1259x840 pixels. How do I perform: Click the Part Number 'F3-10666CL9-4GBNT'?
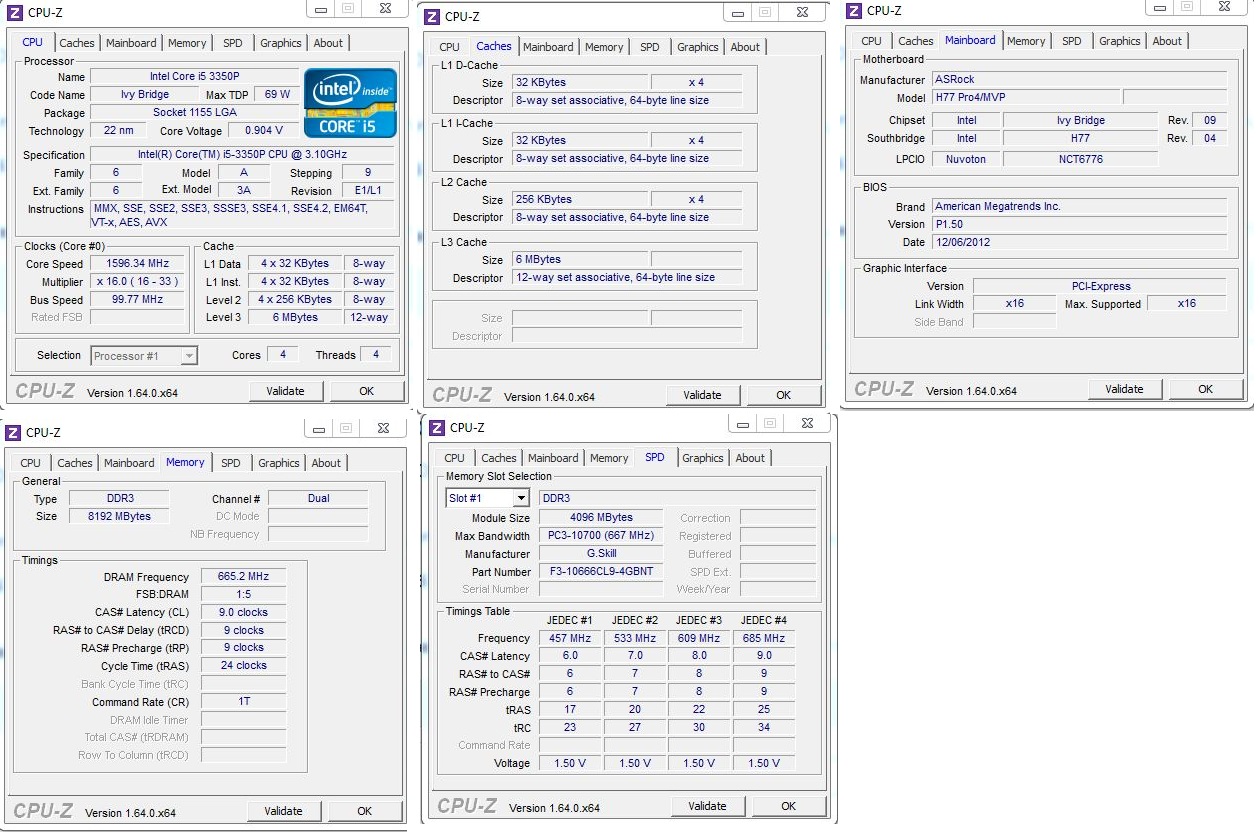tap(601, 572)
